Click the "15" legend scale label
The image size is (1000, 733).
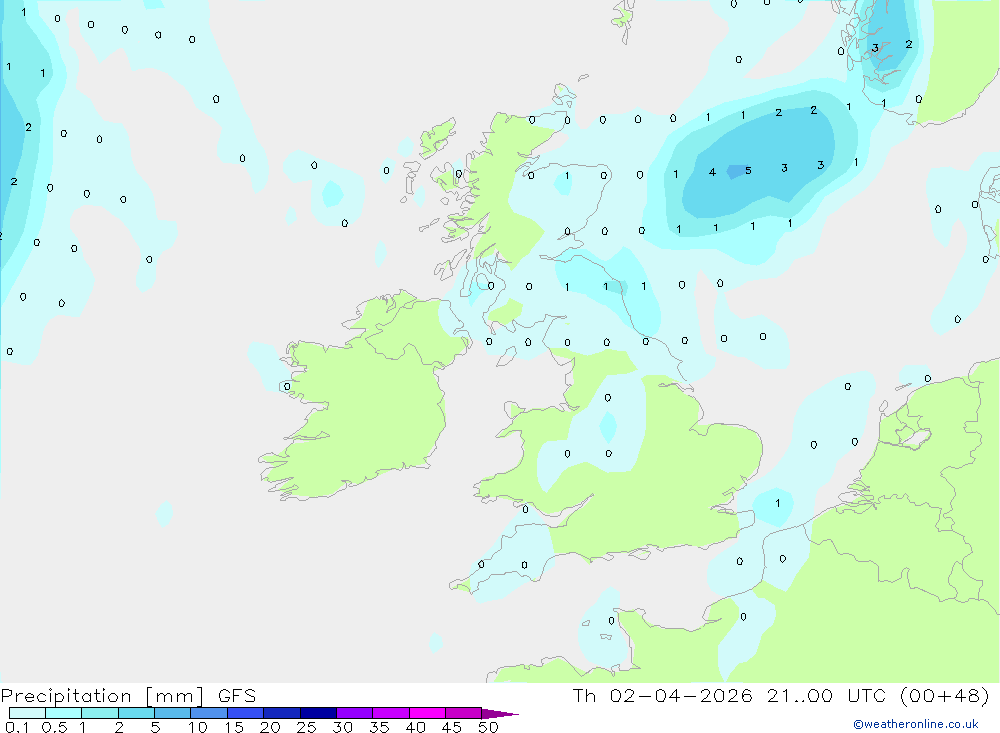tap(233, 727)
